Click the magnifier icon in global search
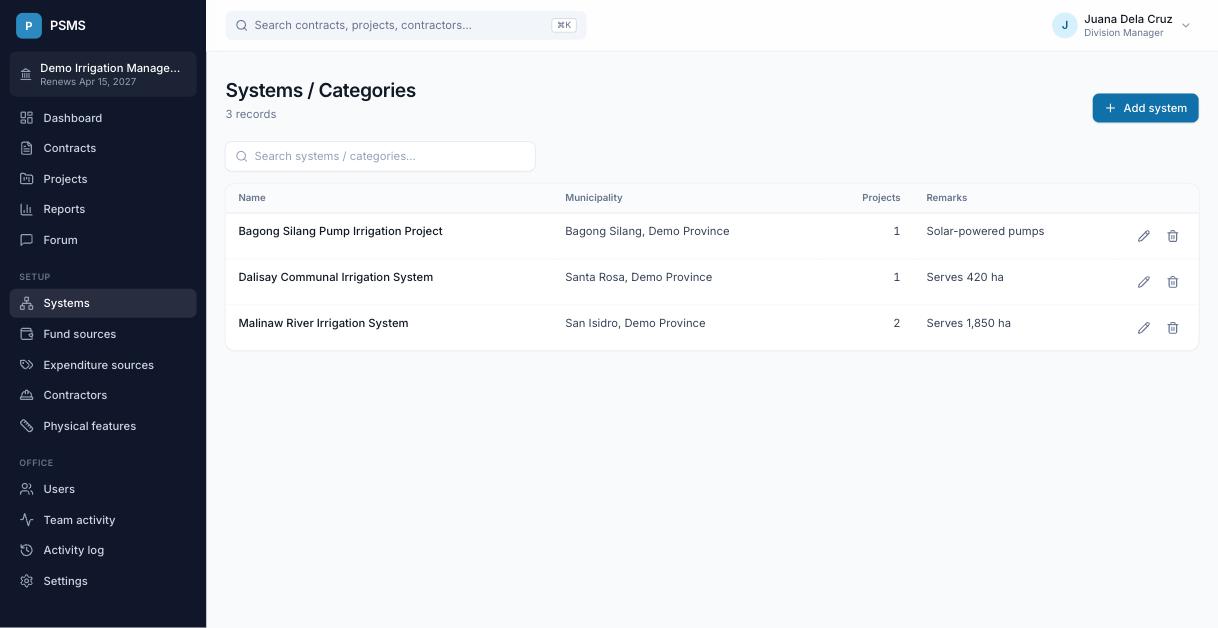 tap(242, 25)
